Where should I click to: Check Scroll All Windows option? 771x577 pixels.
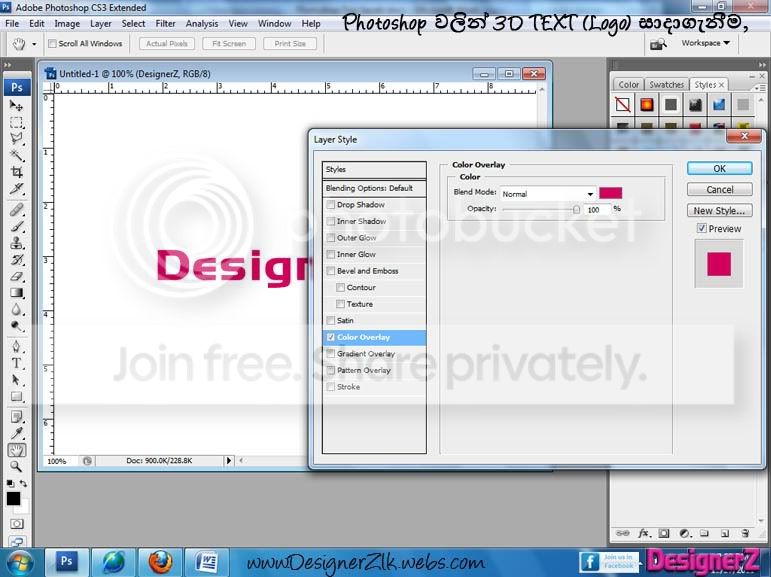pyautogui.click(x=52, y=44)
